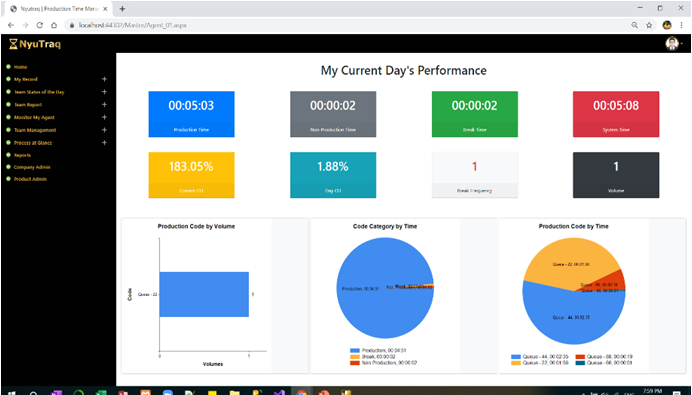Image resolution: width=692 pixels, height=395 pixels.
Task: Open the Company Admin sidebar link
Action: click(x=32, y=167)
